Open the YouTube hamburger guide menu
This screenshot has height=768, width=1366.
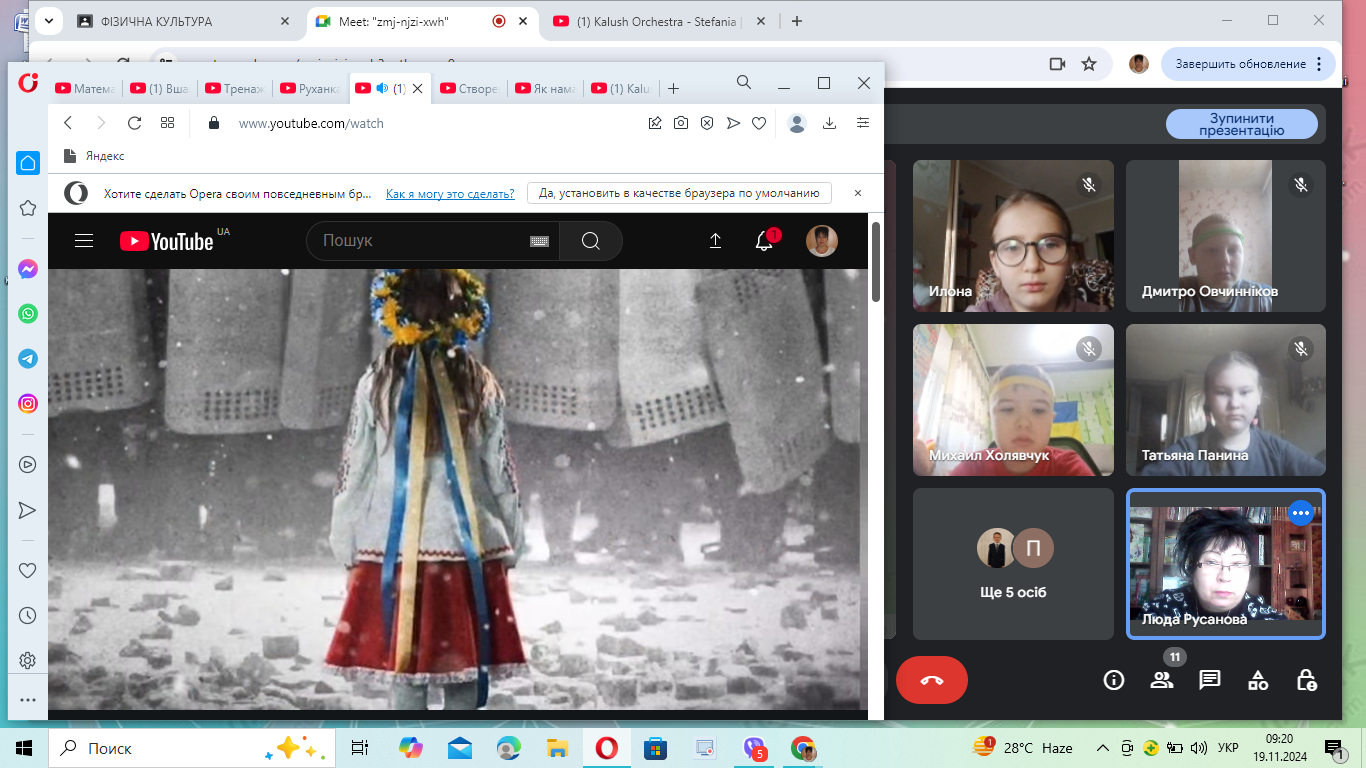84,241
